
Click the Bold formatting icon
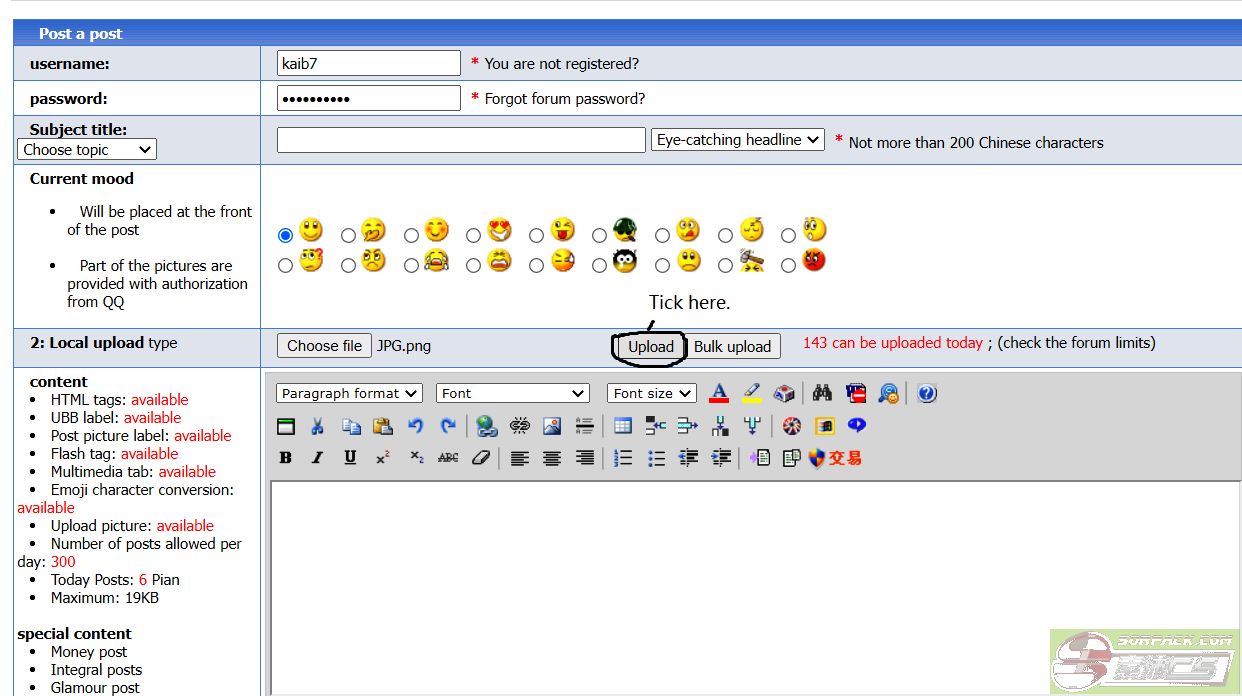pos(286,457)
